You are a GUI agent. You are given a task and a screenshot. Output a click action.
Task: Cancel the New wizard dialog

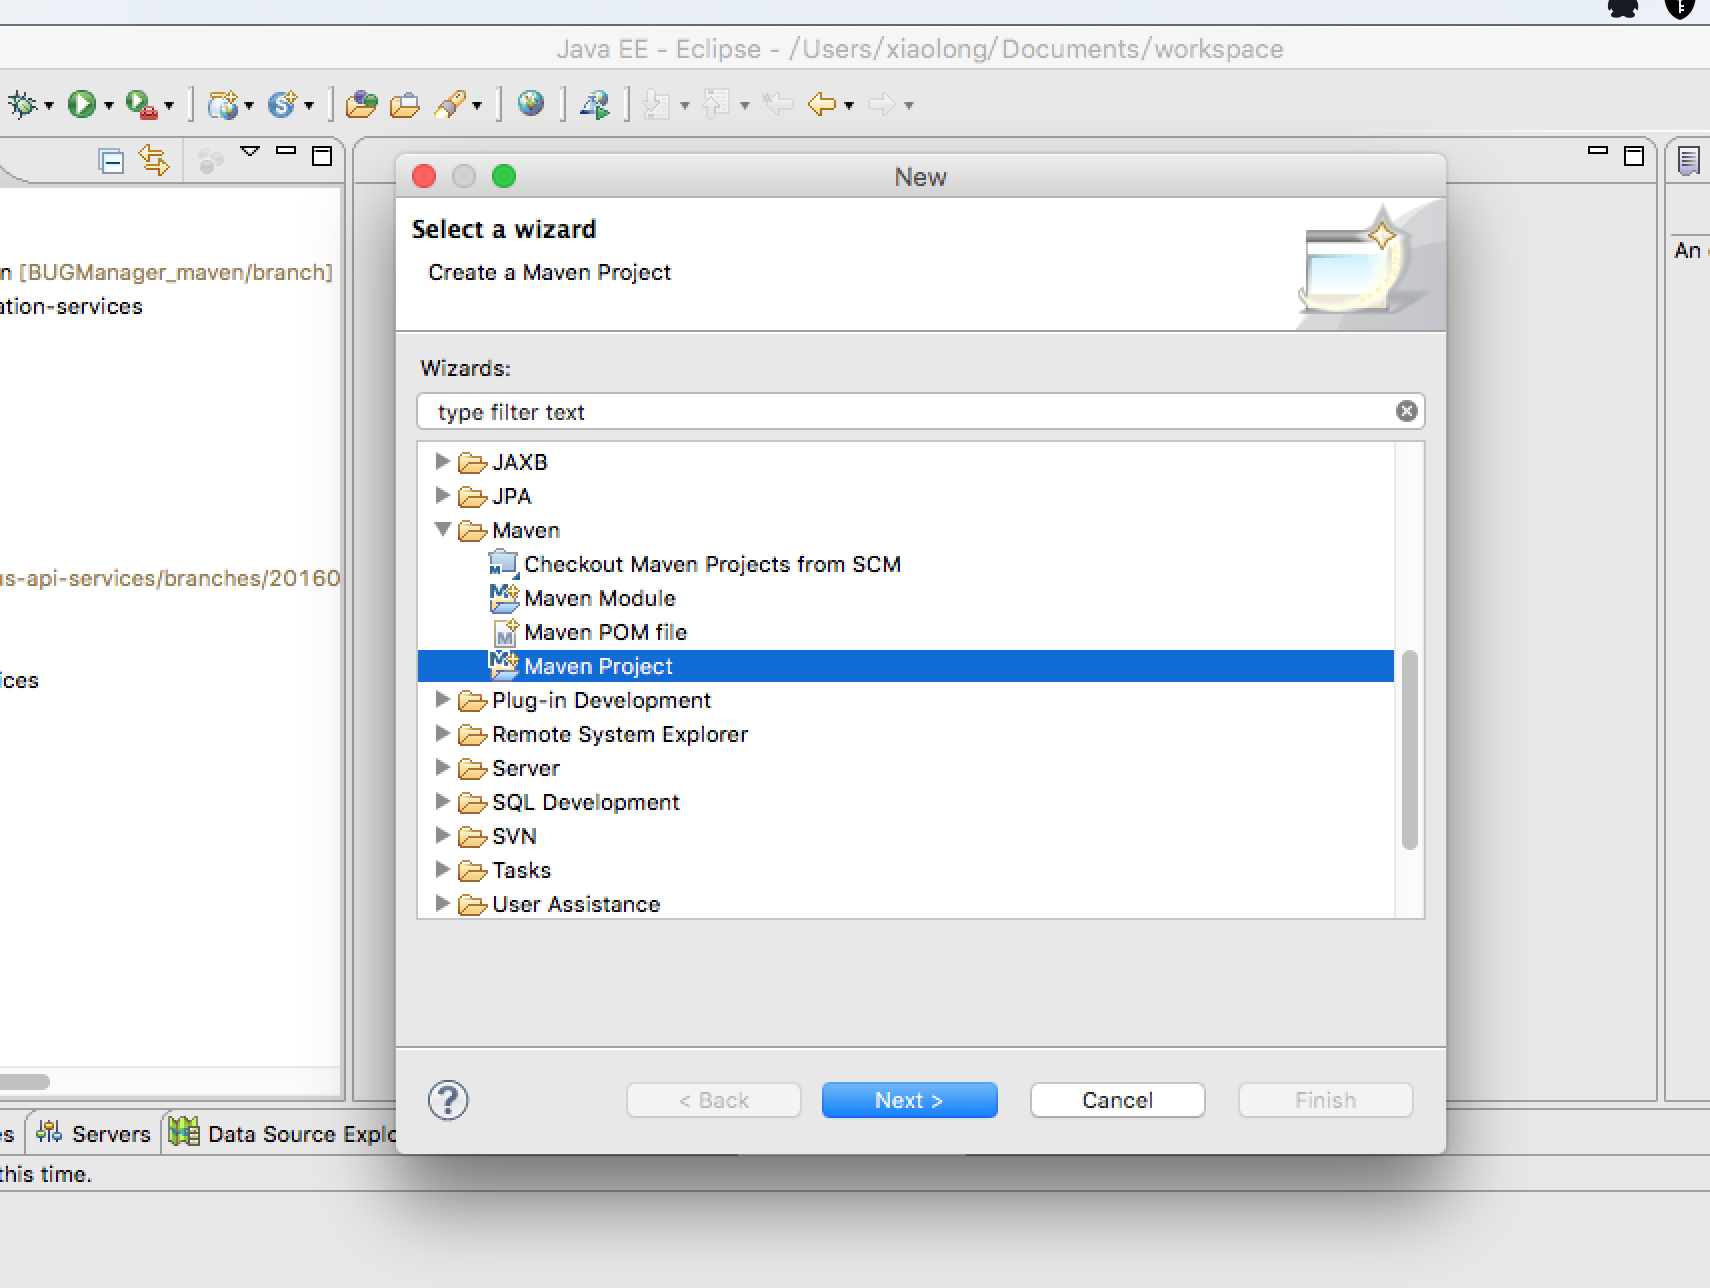click(1117, 1100)
